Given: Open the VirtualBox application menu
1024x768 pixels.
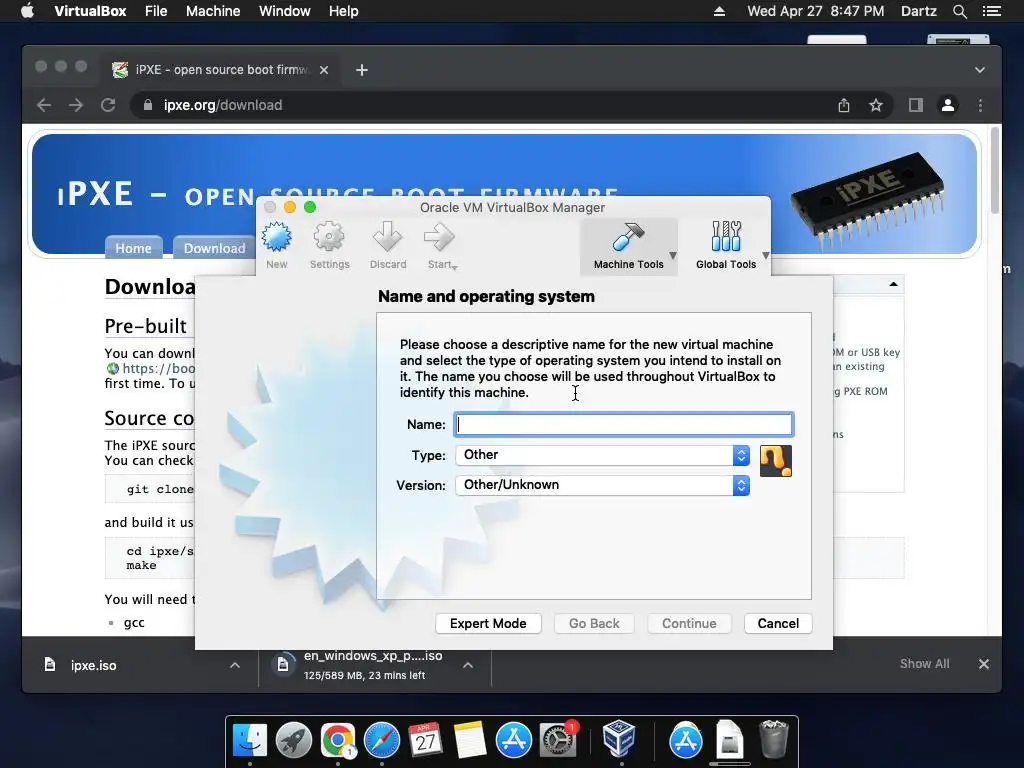Looking at the screenshot, I should pyautogui.click(x=90, y=11).
